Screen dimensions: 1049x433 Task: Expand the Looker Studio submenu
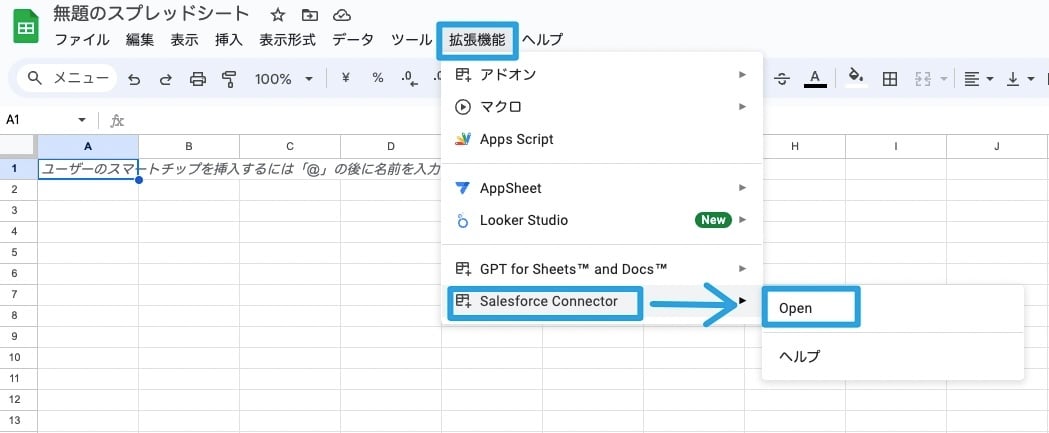click(x=601, y=220)
